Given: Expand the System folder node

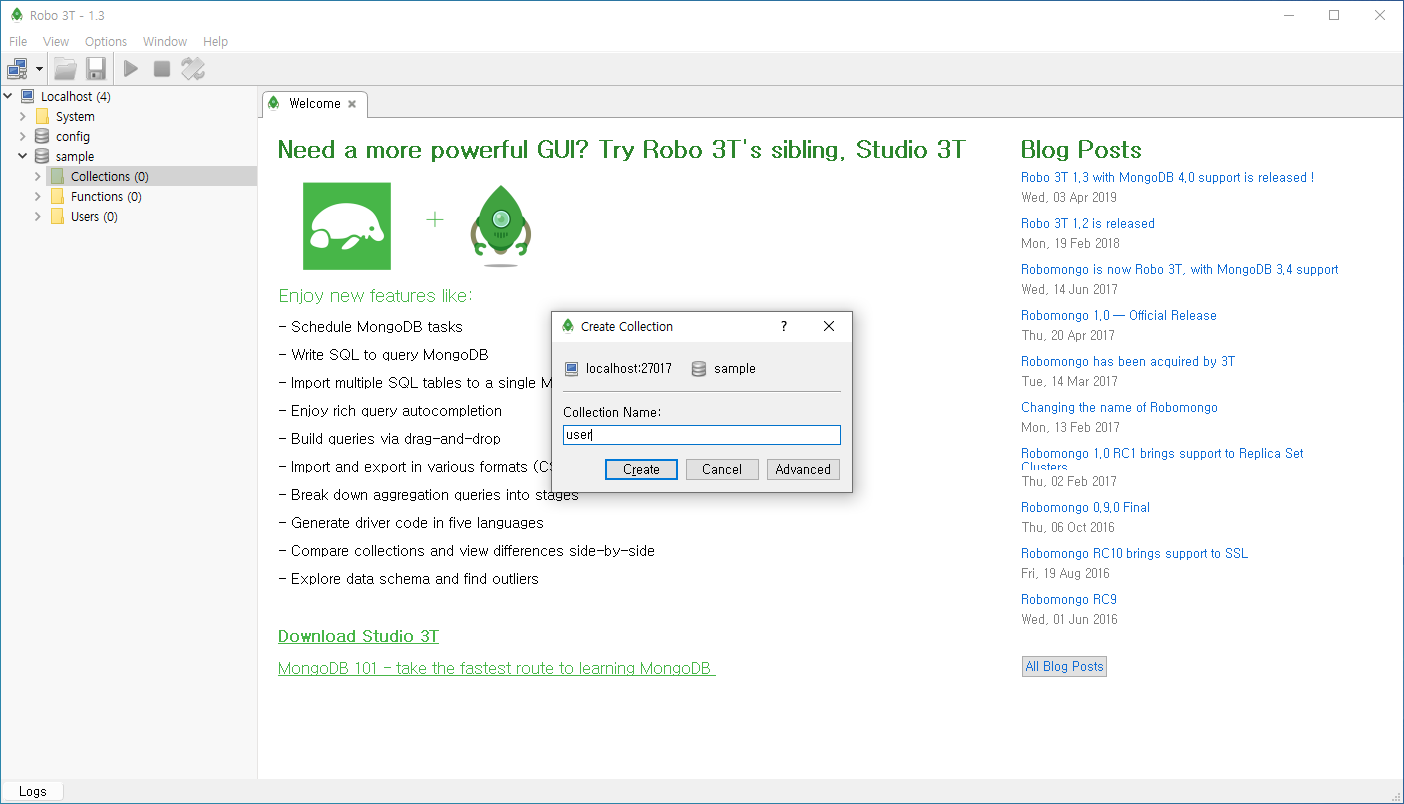Looking at the screenshot, I should click(23, 117).
